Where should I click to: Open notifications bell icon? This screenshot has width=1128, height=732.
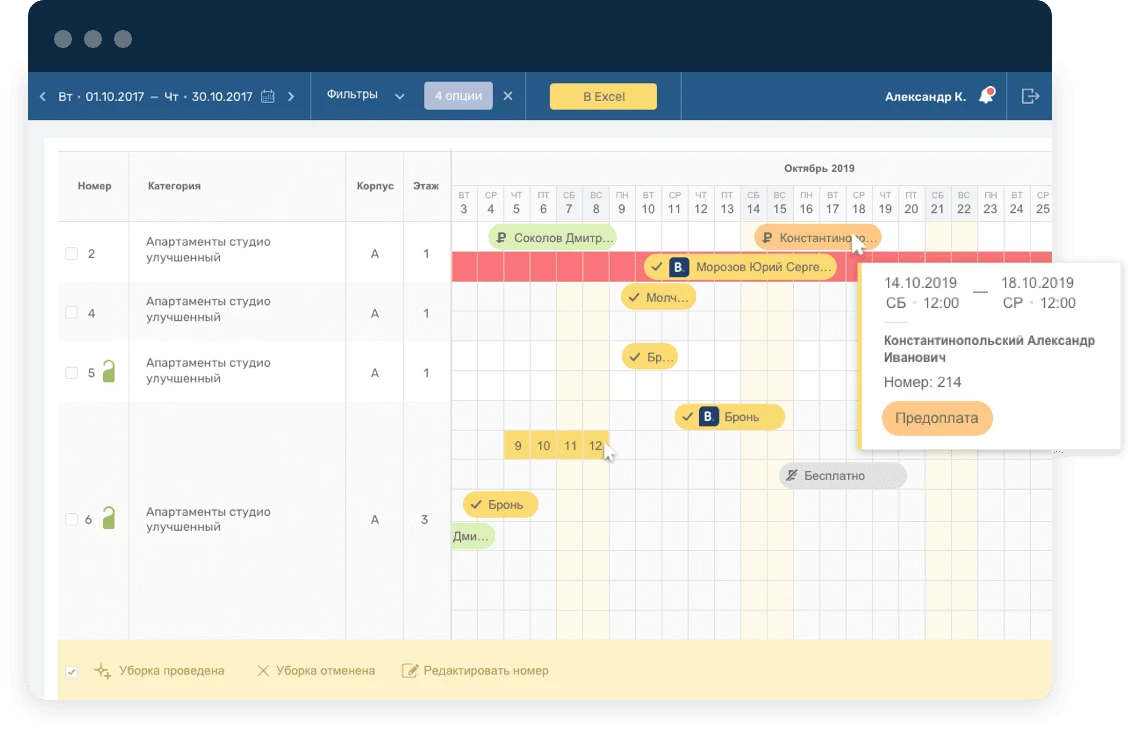(x=986, y=96)
